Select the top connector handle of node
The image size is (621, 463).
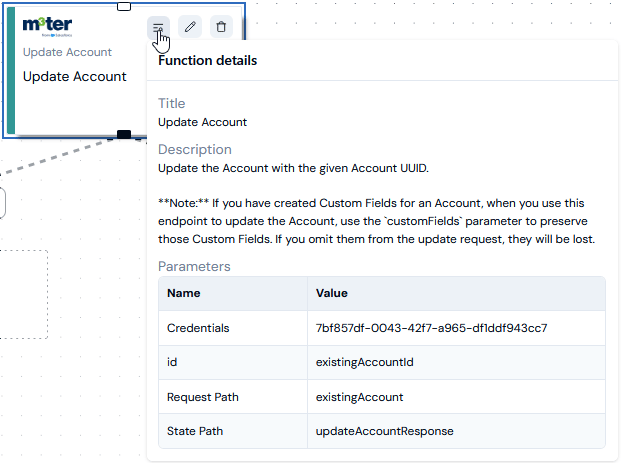coord(124,6)
